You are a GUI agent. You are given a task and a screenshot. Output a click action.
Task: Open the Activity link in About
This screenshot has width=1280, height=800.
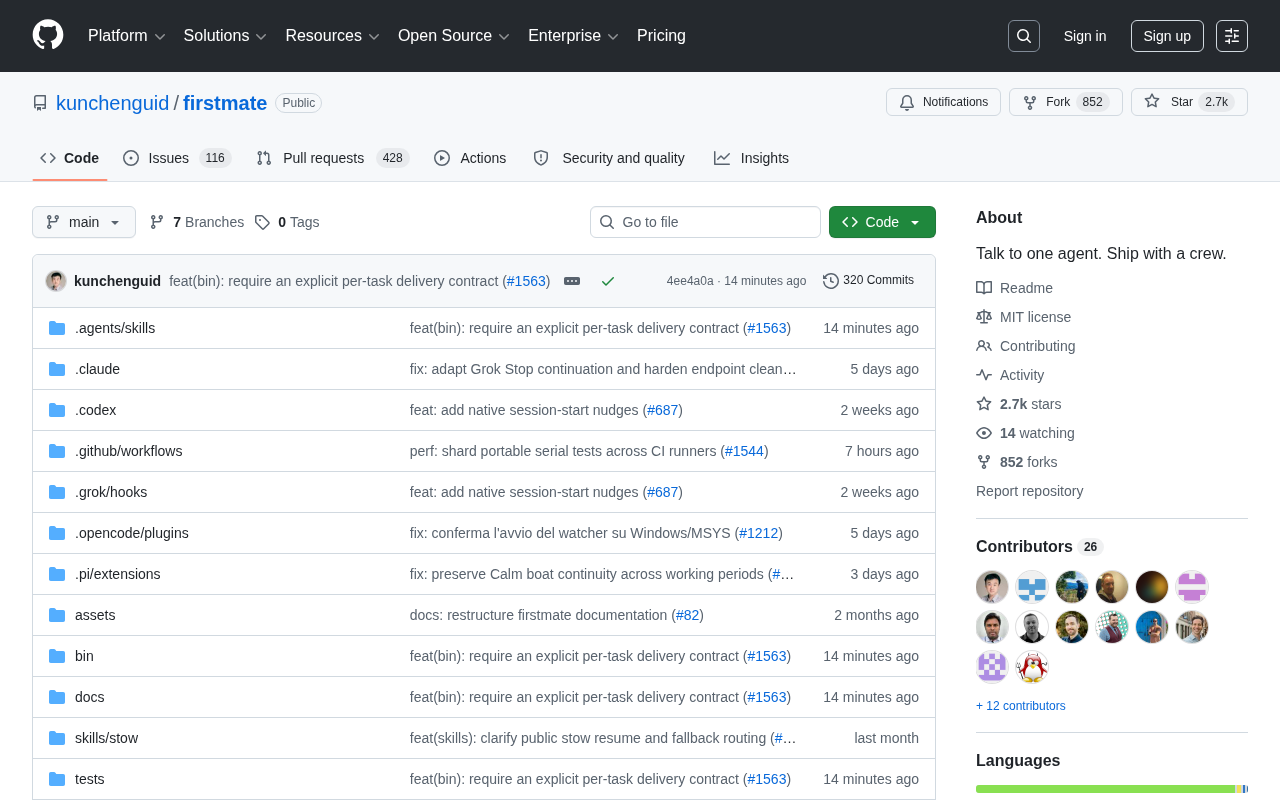tap(1010, 375)
